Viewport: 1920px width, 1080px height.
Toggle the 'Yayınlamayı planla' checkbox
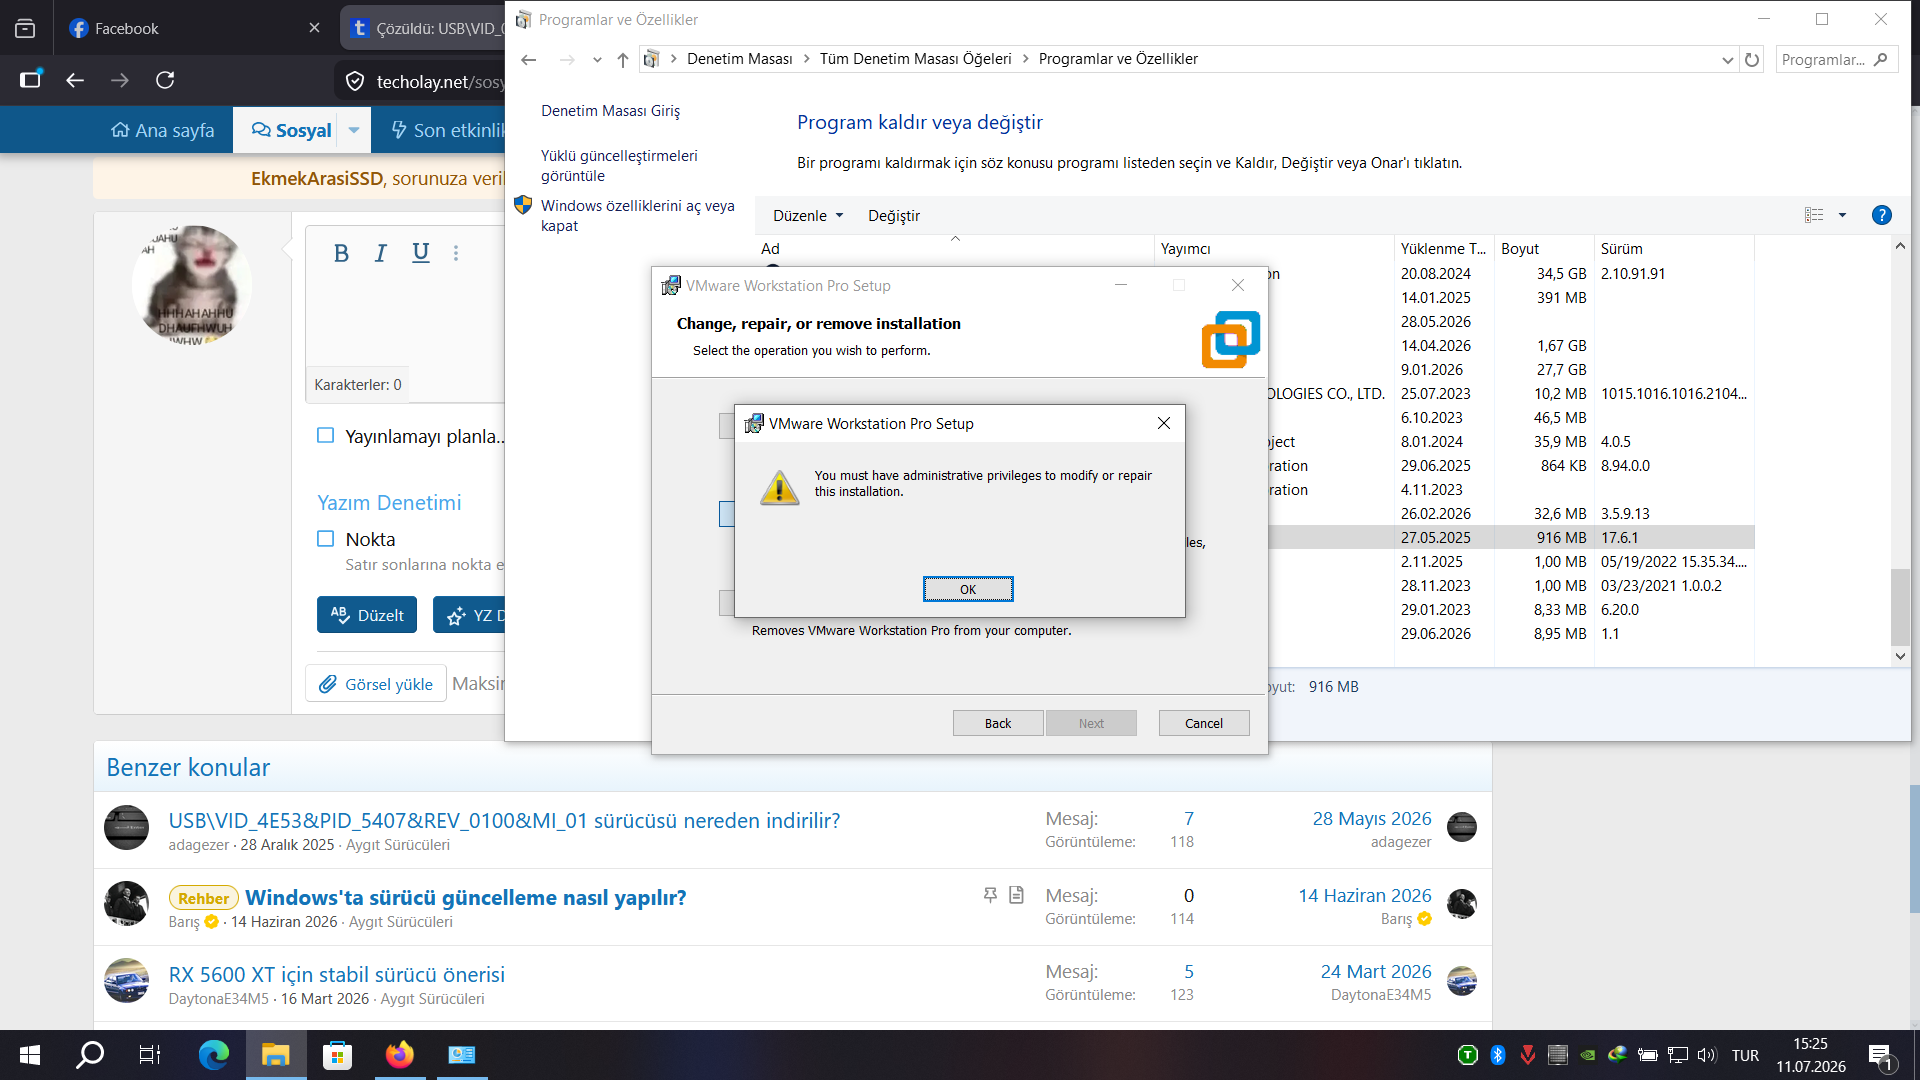[325, 435]
